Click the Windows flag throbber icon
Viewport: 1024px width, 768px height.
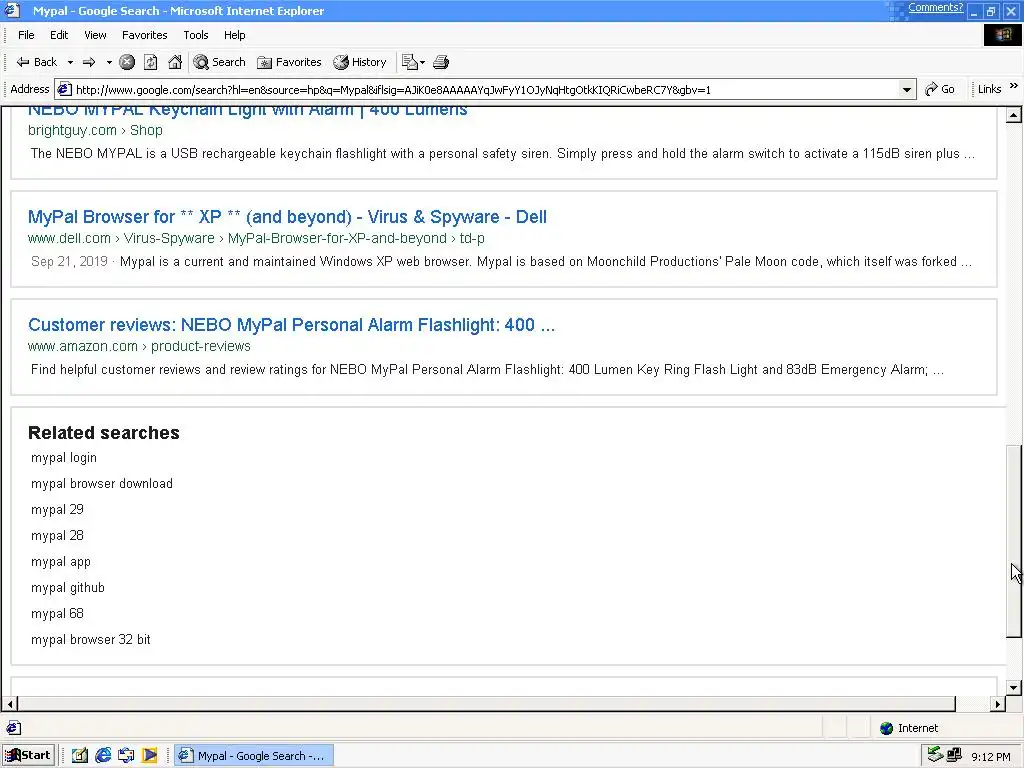[1002, 35]
